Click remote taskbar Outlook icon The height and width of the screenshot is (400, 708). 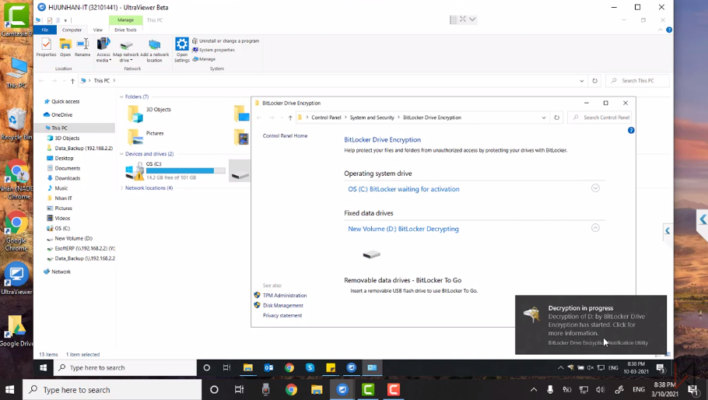(268, 367)
